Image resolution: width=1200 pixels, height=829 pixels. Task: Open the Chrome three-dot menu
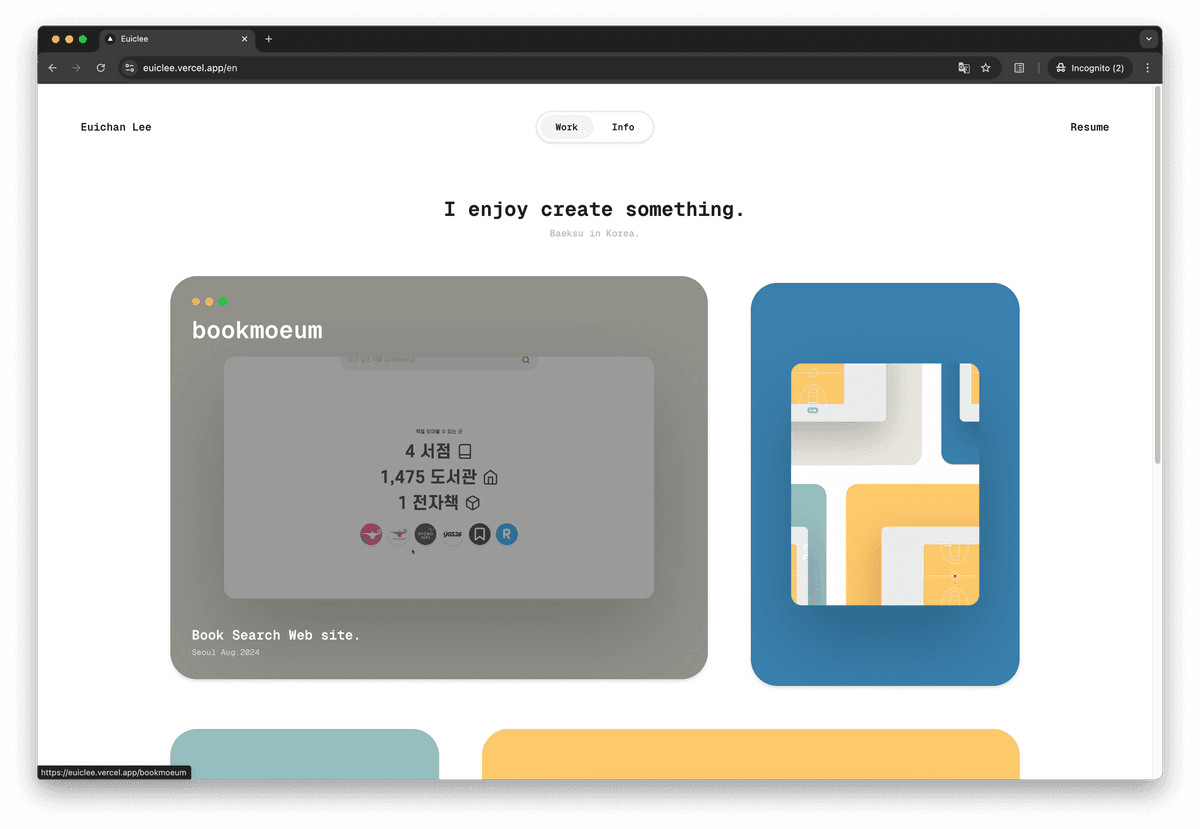coord(1147,68)
